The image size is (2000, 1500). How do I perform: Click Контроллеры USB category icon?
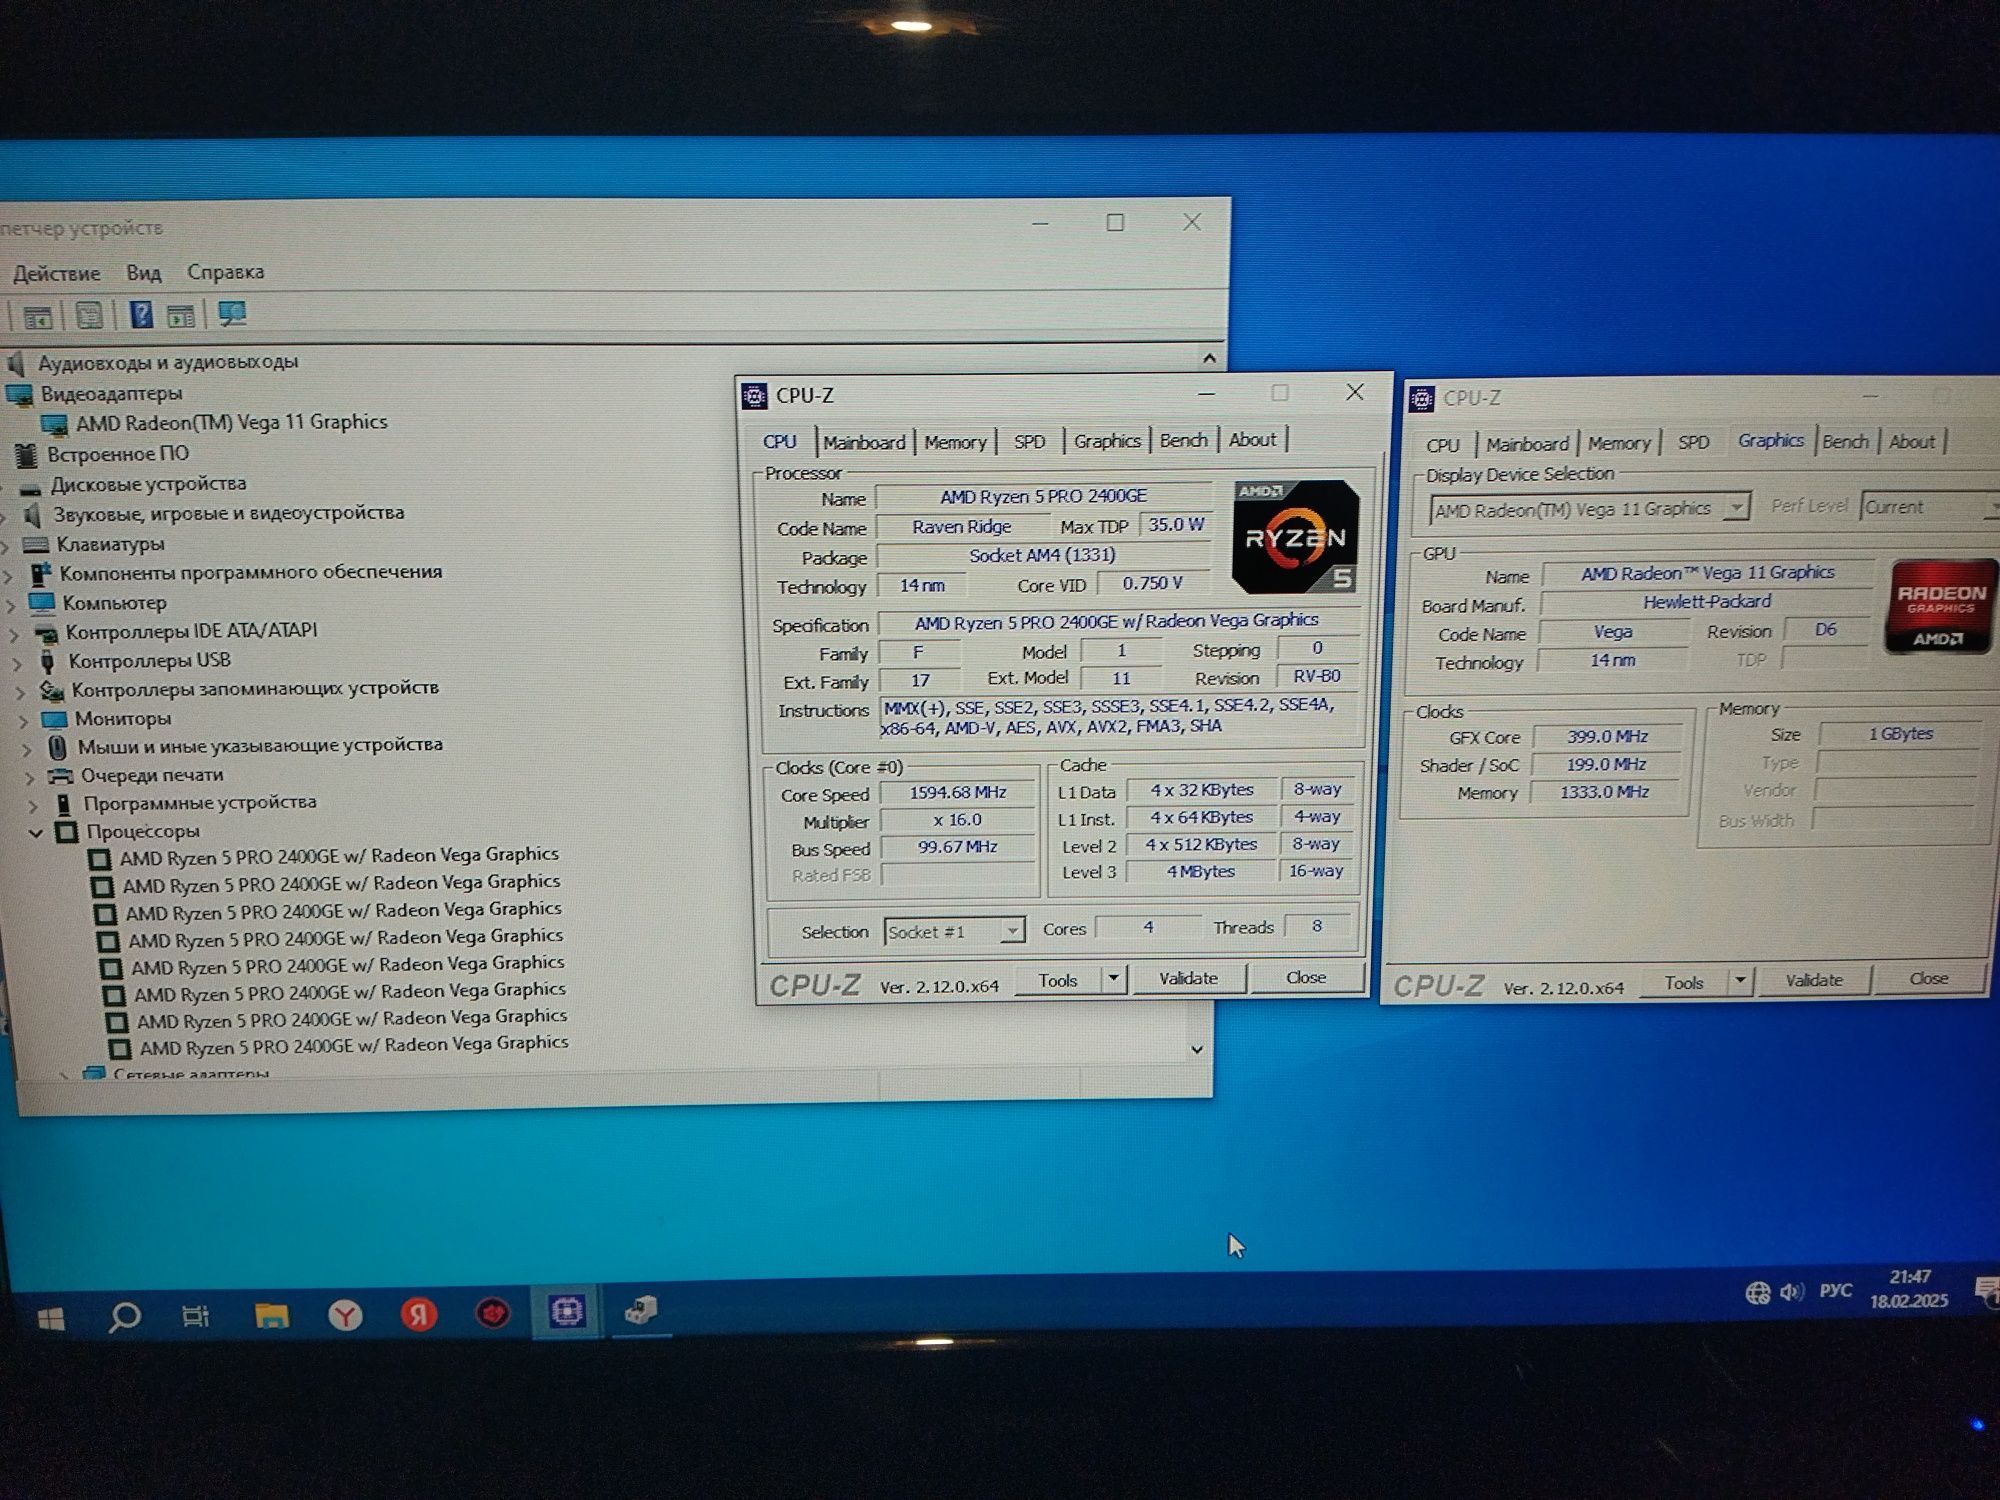pos(48,661)
